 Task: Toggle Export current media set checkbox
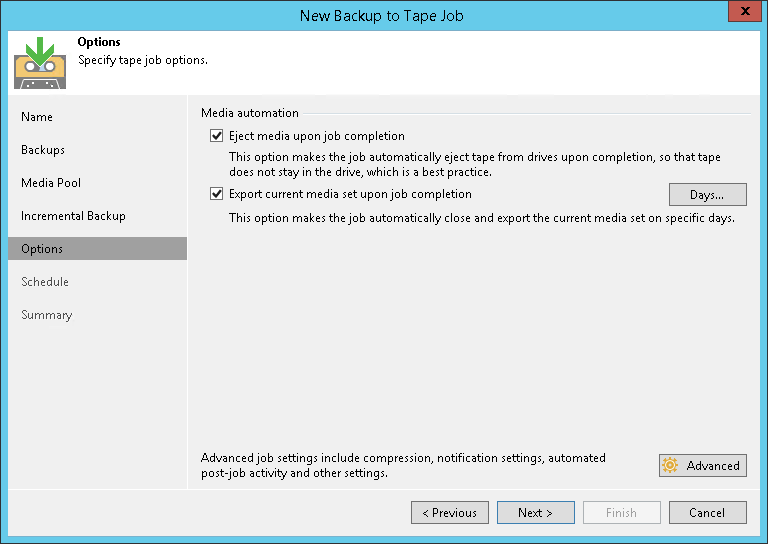(x=216, y=194)
